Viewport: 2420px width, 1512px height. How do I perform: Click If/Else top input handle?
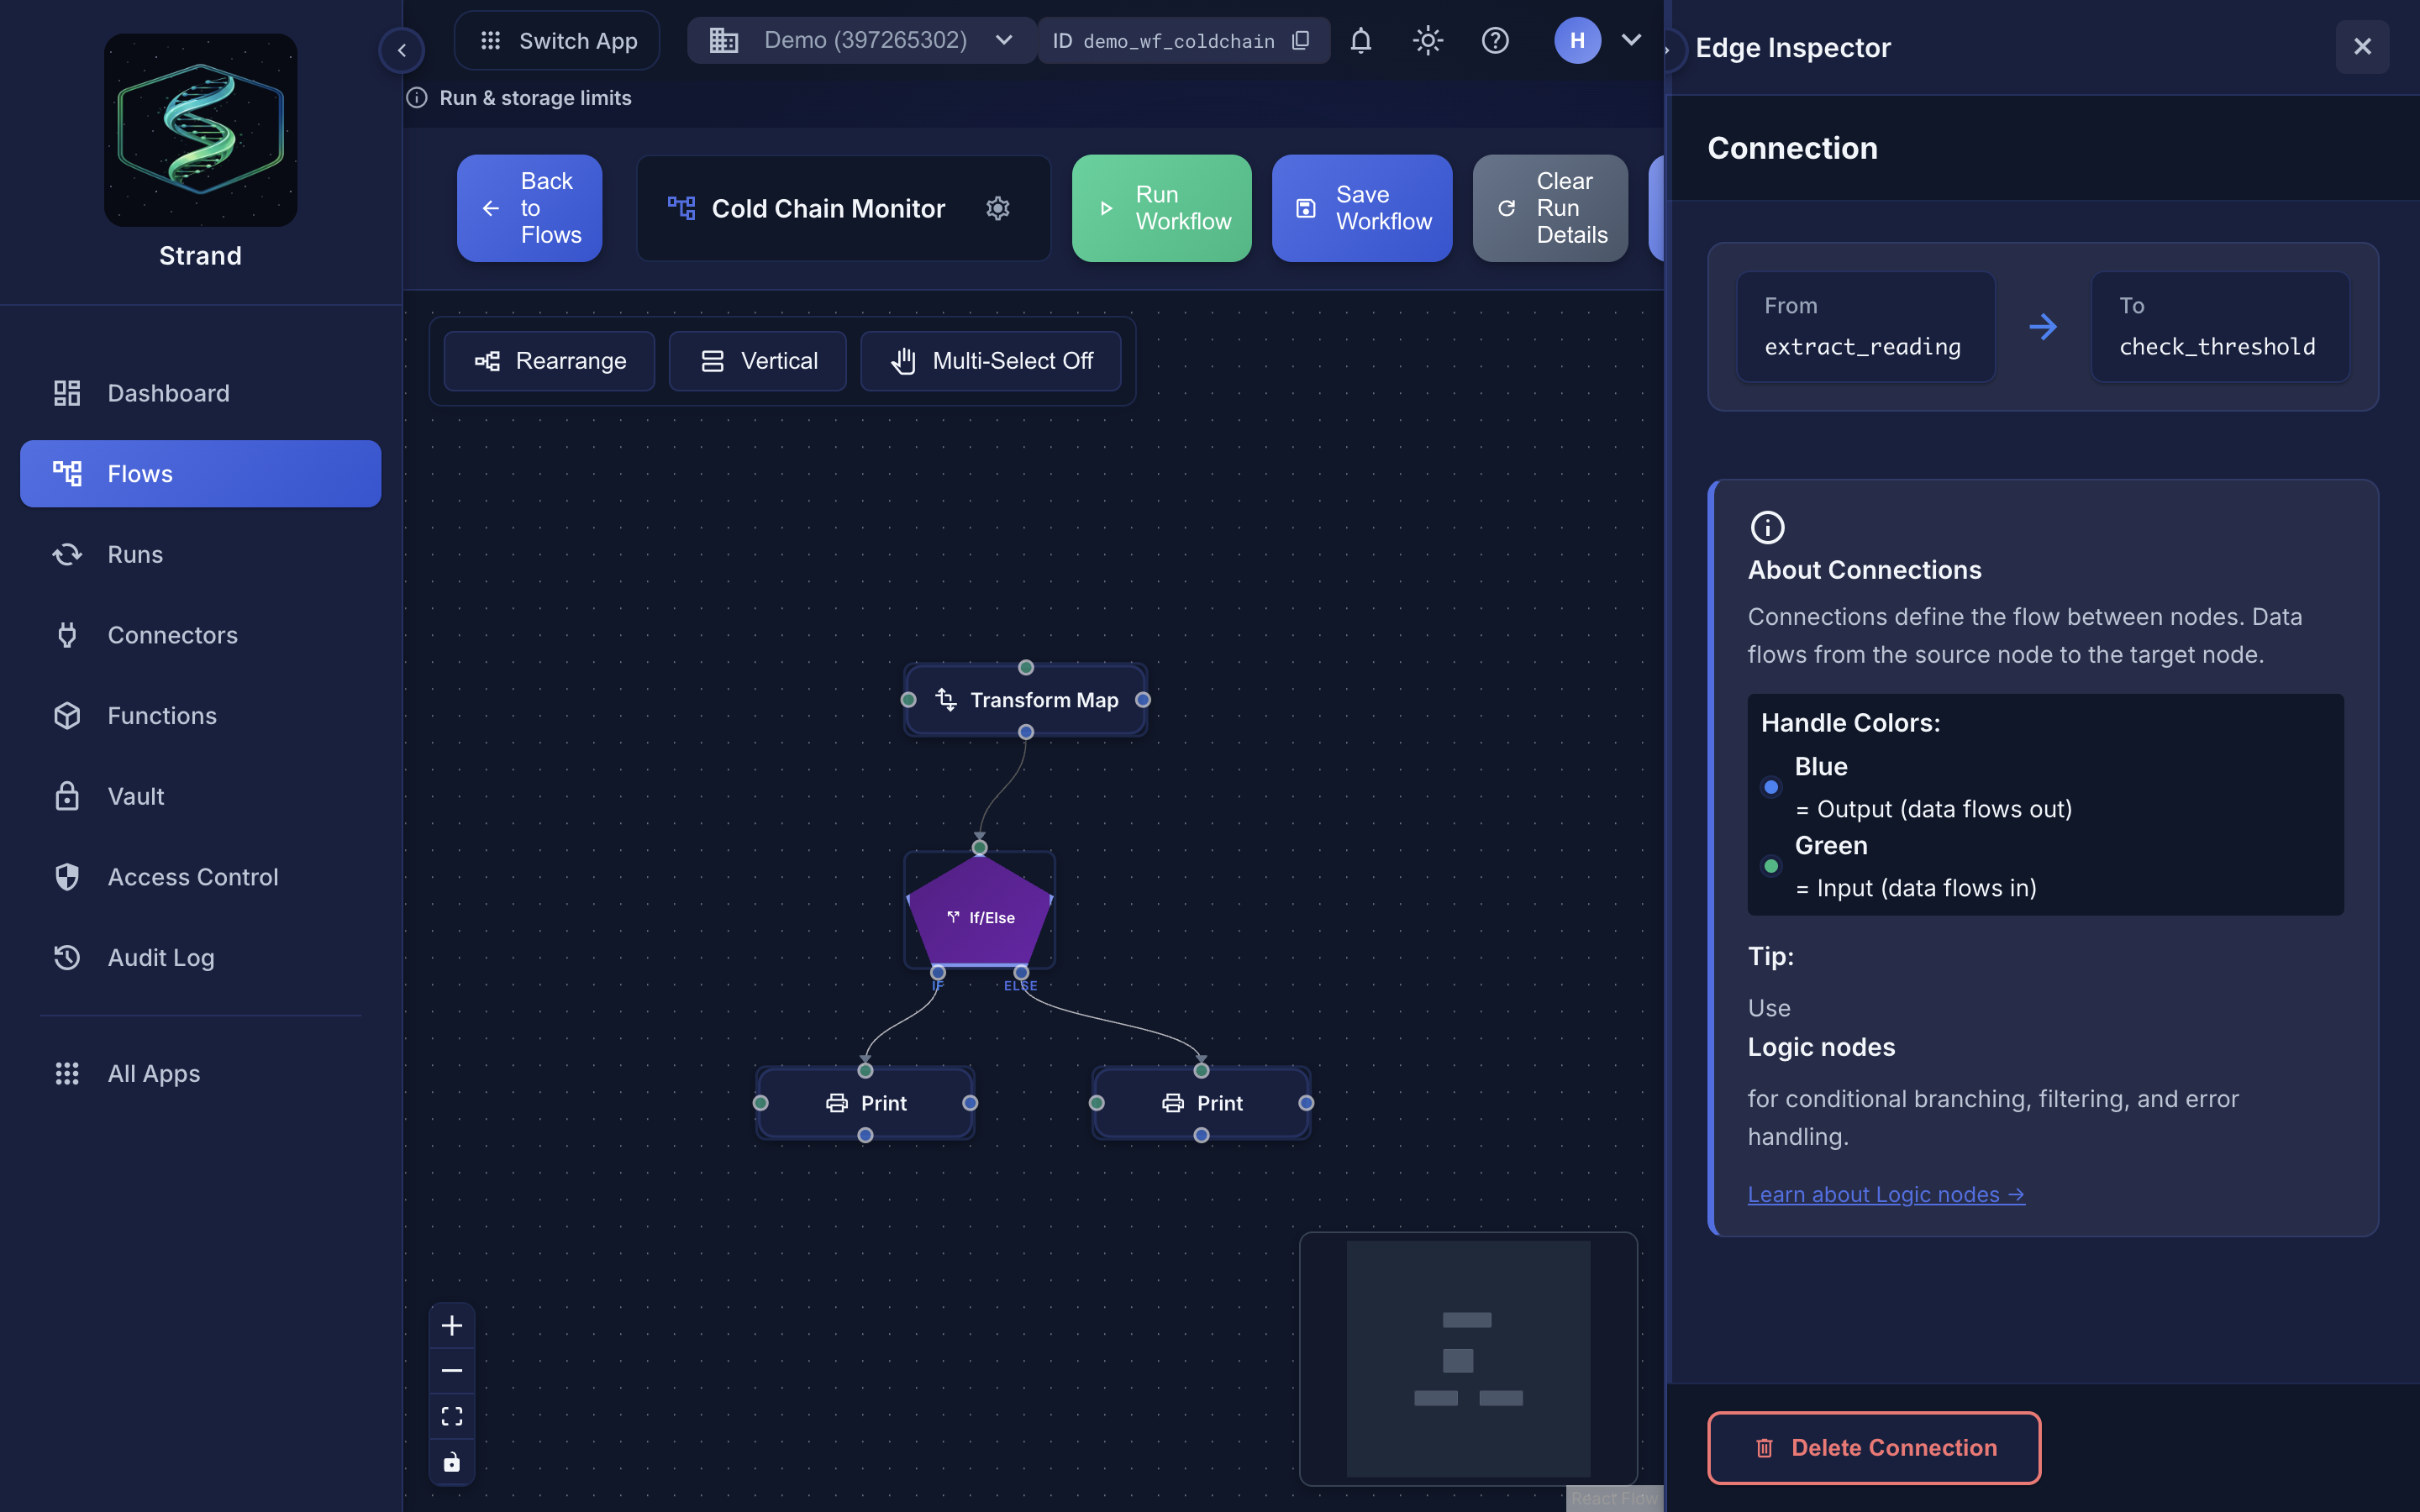pyautogui.click(x=980, y=848)
